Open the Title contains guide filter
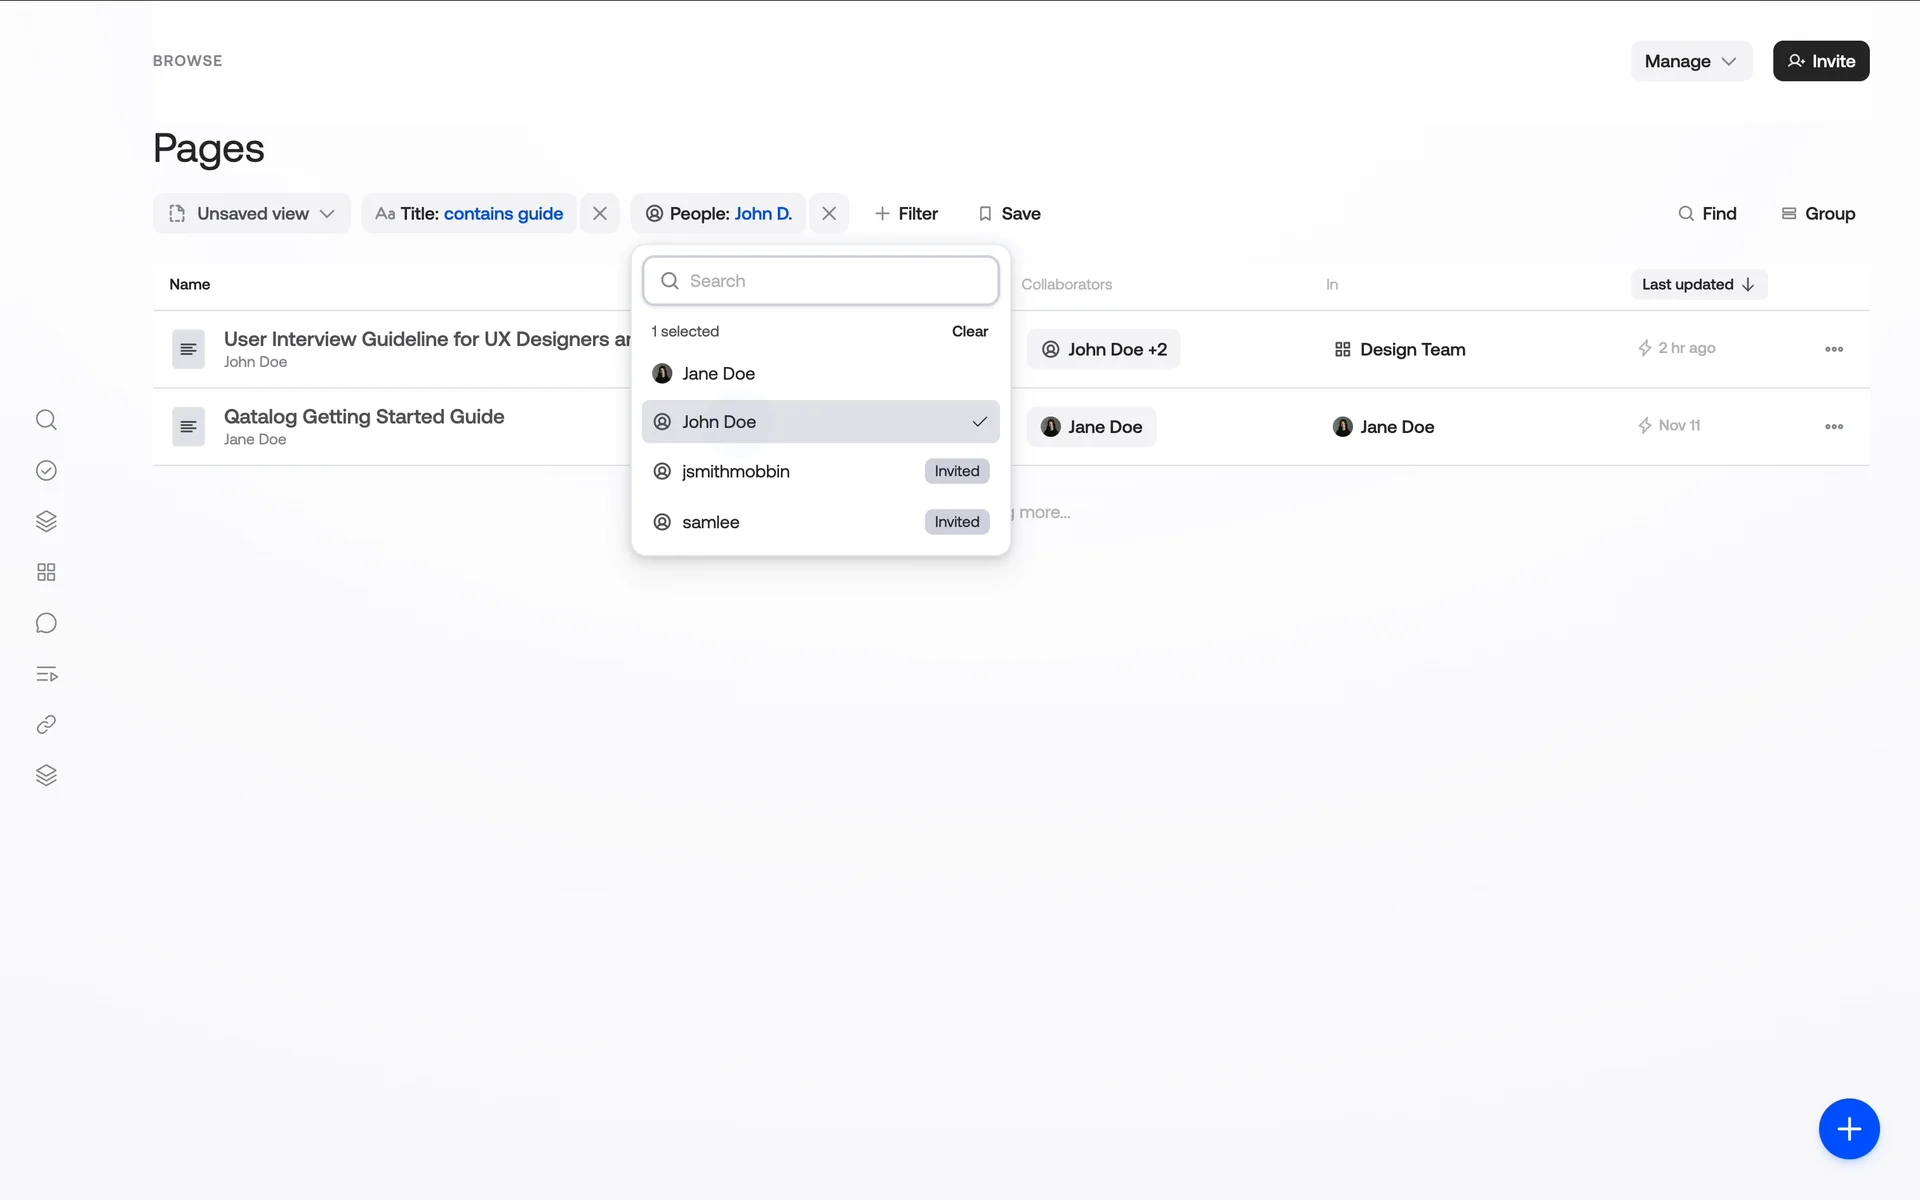1920x1200 pixels. (x=469, y=214)
